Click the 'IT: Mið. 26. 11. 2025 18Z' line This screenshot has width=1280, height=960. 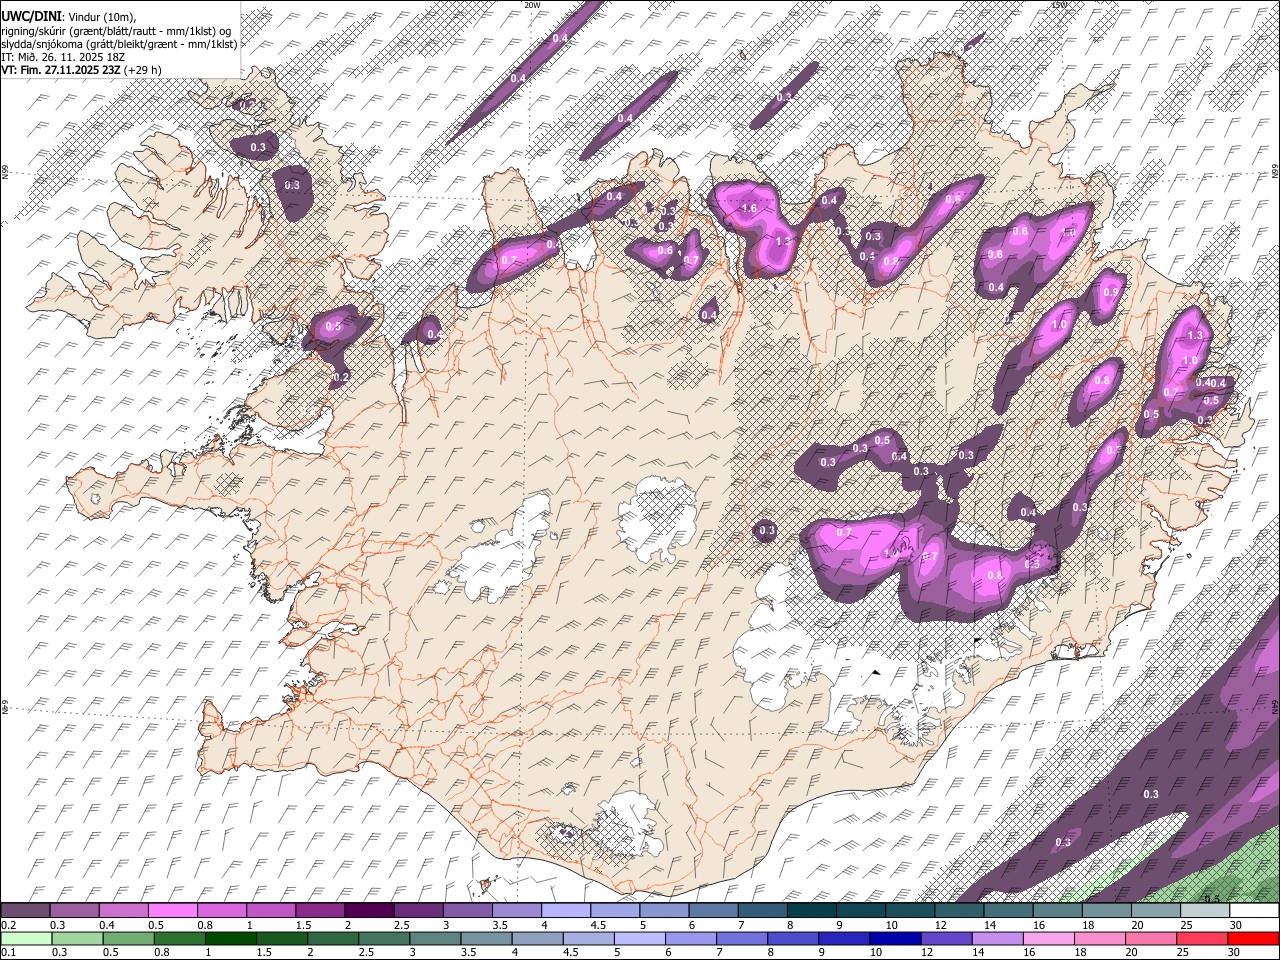tap(63, 57)
